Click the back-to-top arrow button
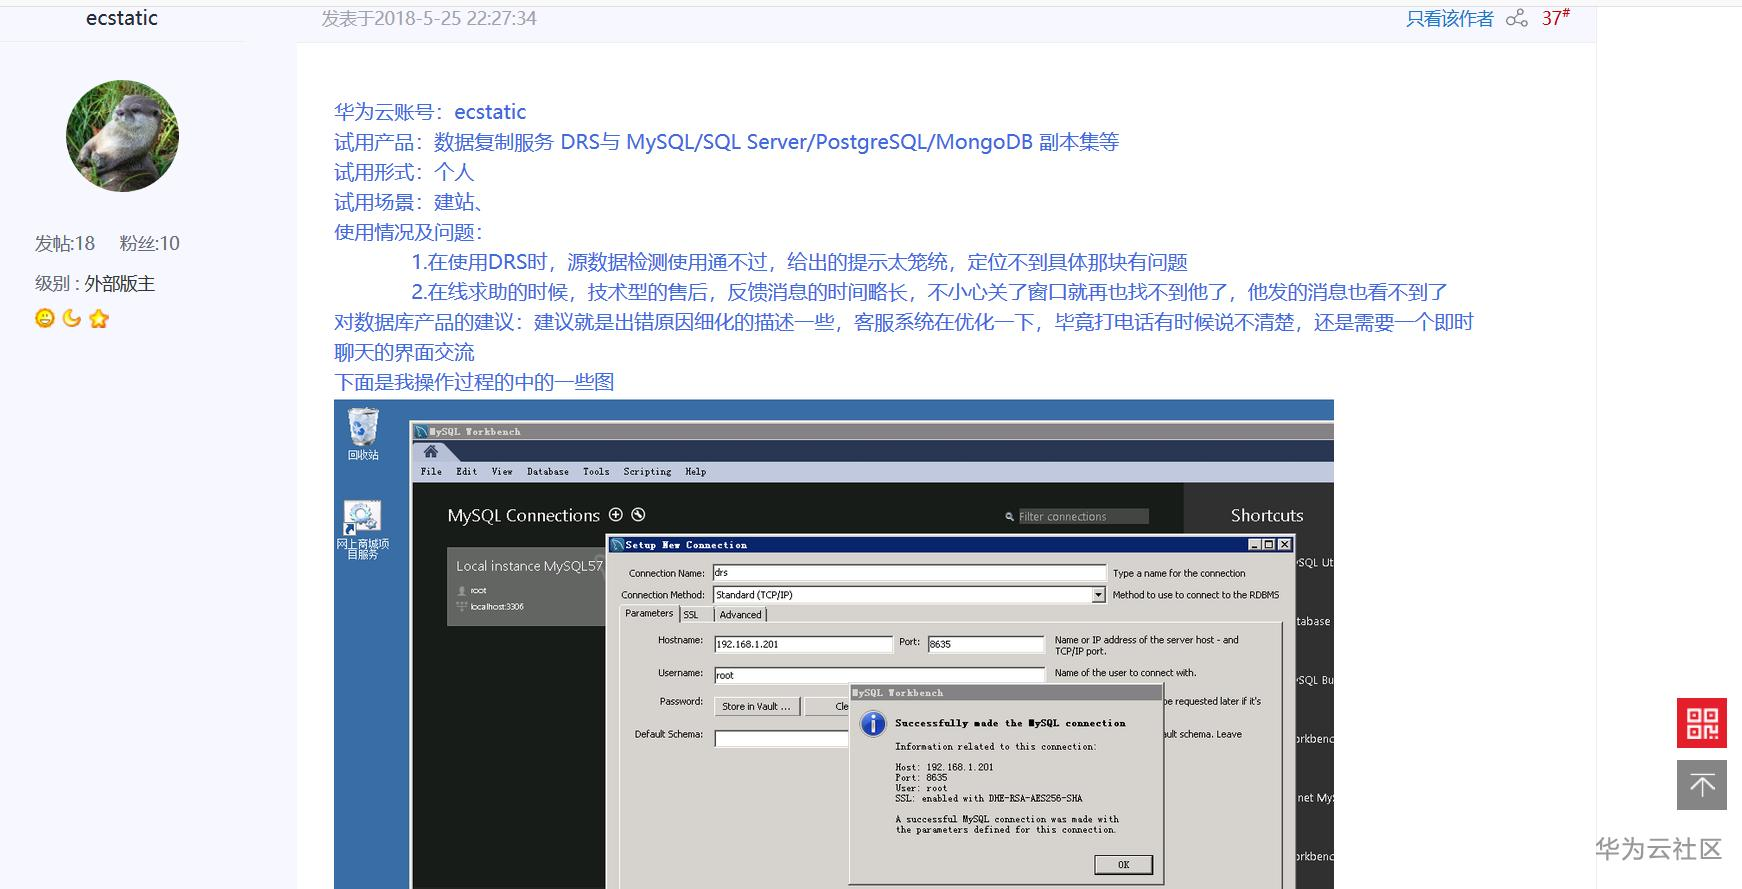1742x889 pixels. pos(1702,785)
